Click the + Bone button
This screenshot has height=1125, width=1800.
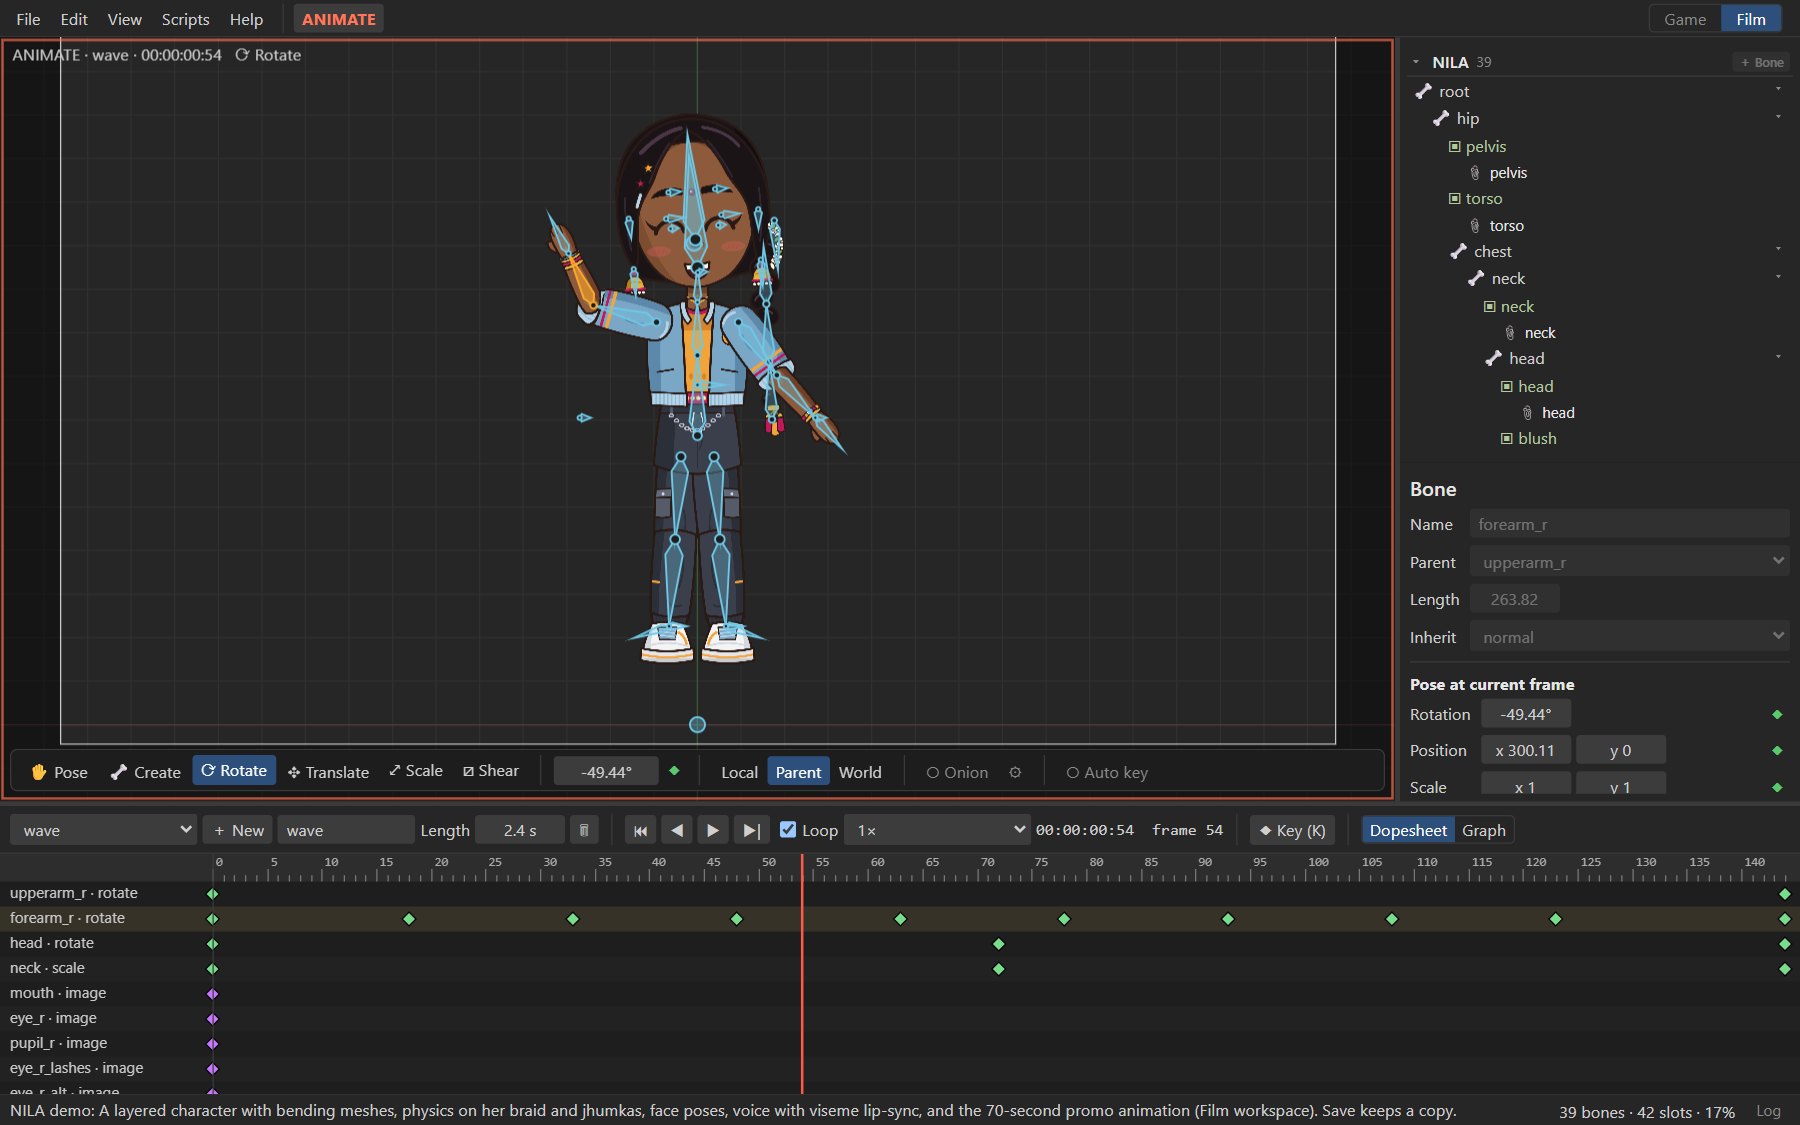pos(1761,62)
